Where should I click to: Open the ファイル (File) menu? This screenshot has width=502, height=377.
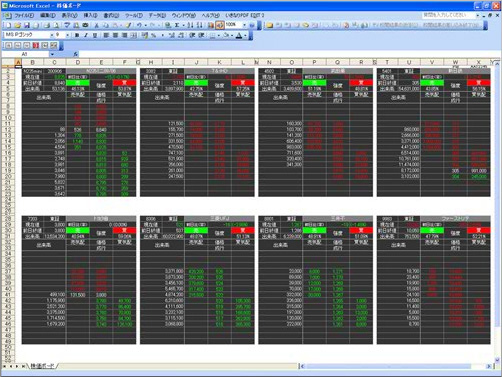24,15
